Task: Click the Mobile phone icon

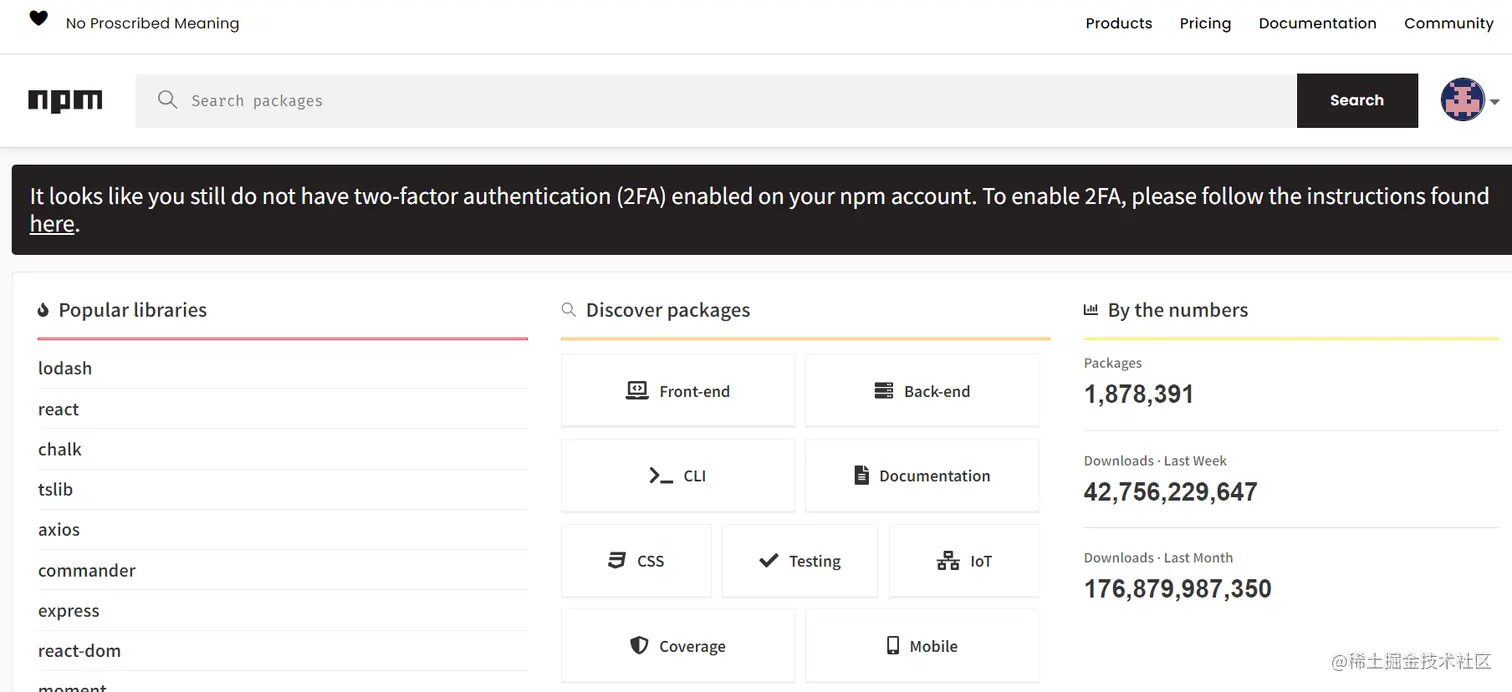Action: click(893, 646)
